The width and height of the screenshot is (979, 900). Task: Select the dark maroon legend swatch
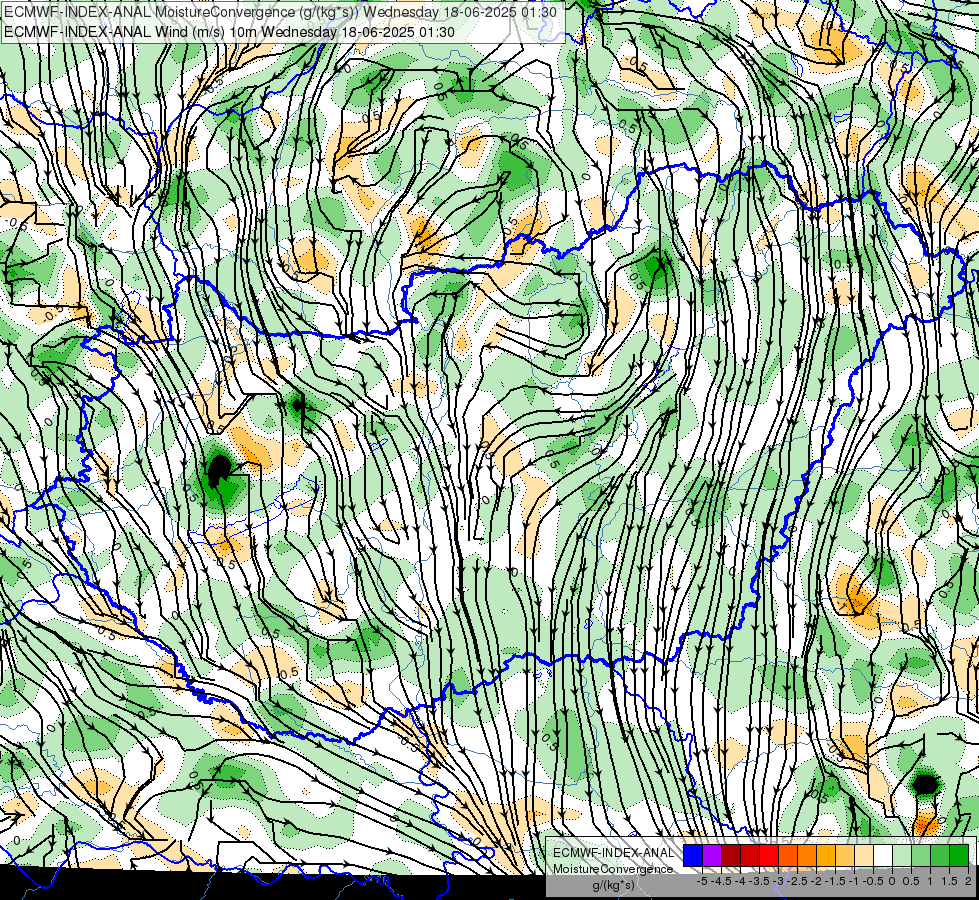point(731,856)
